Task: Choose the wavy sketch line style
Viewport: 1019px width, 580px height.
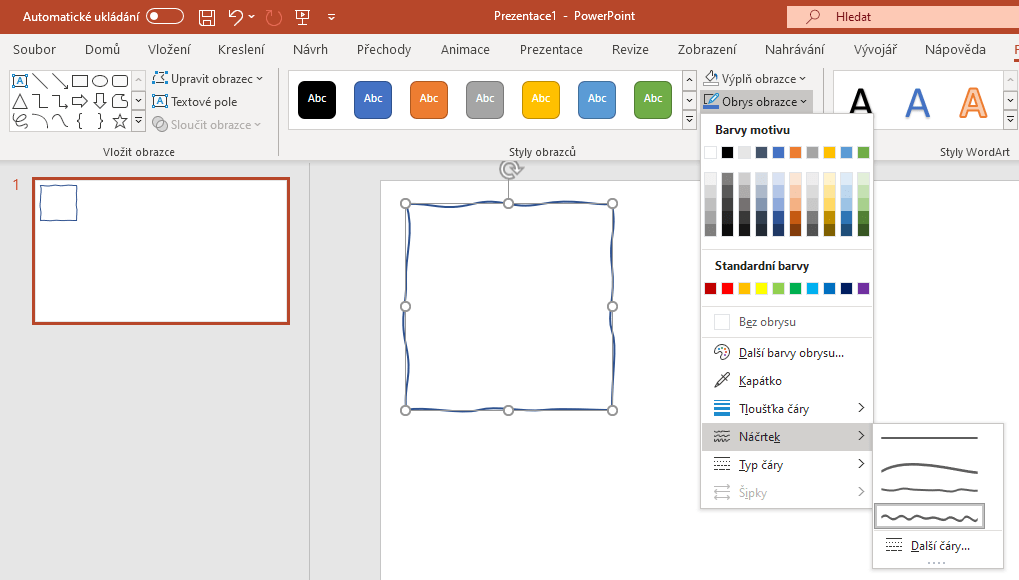Action: click(929, 516)
